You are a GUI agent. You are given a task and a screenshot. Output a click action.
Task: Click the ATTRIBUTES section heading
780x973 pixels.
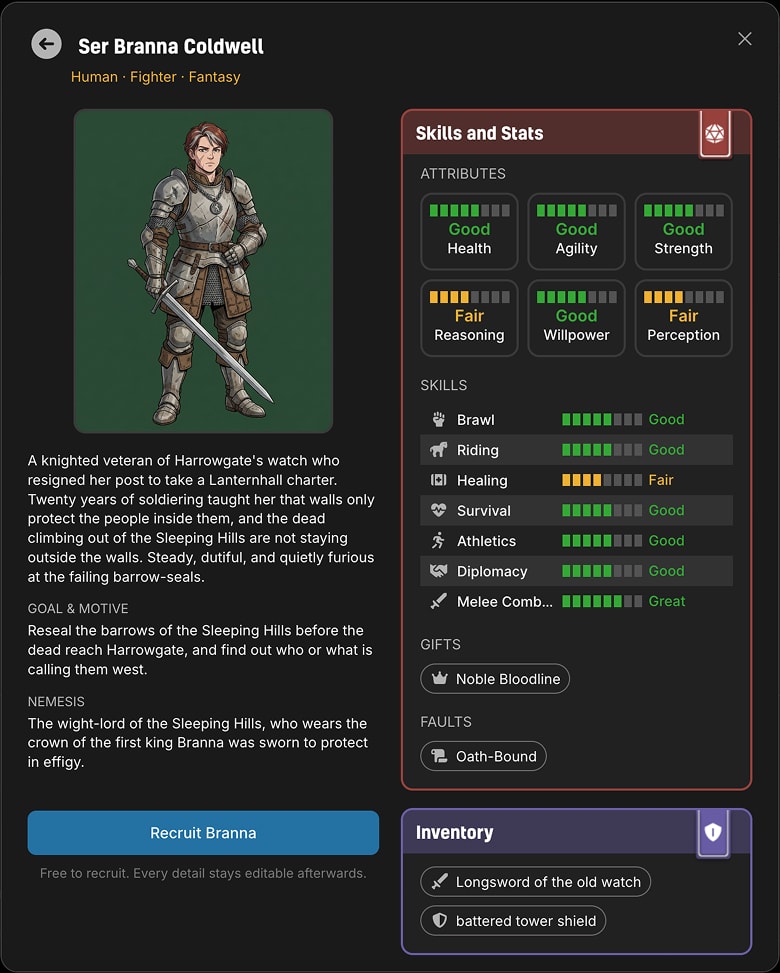coord(463,174)
